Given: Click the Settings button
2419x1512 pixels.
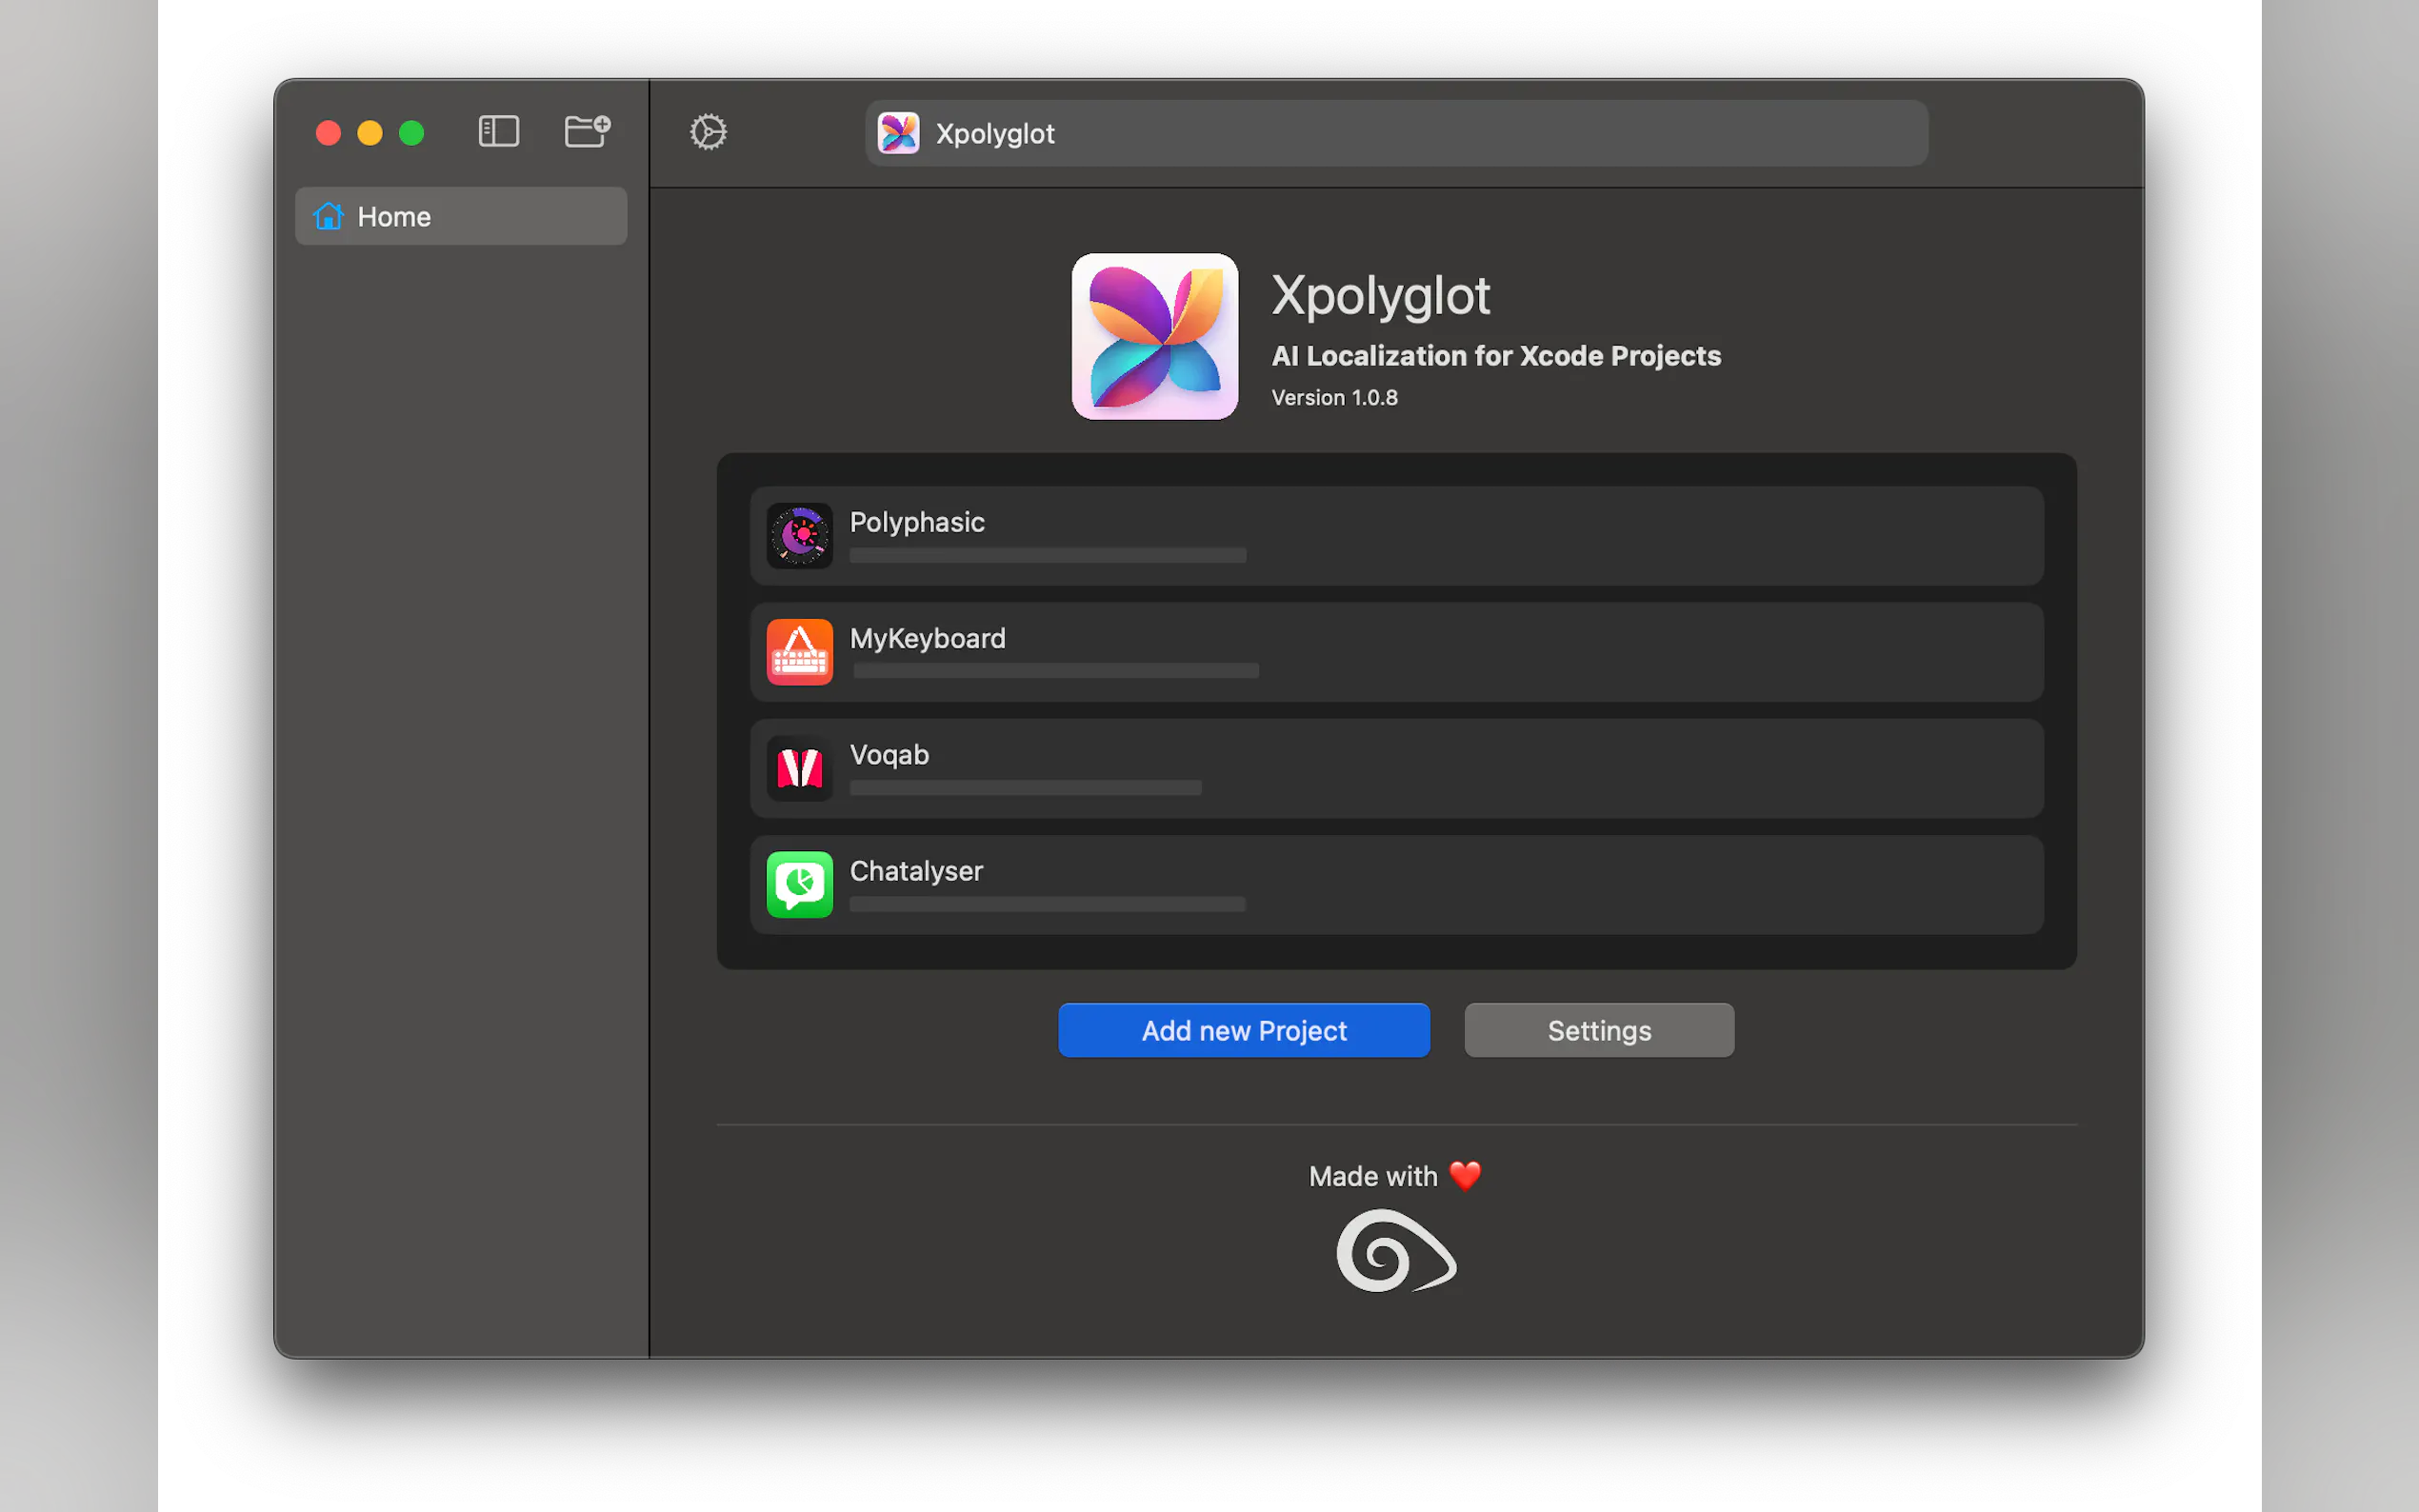Looking at the screenshot, I should (1598, 1030).
